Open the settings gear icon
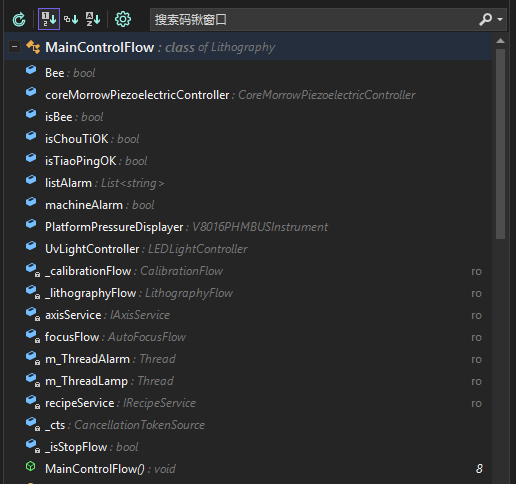516x484 pixels. [123, 19]
